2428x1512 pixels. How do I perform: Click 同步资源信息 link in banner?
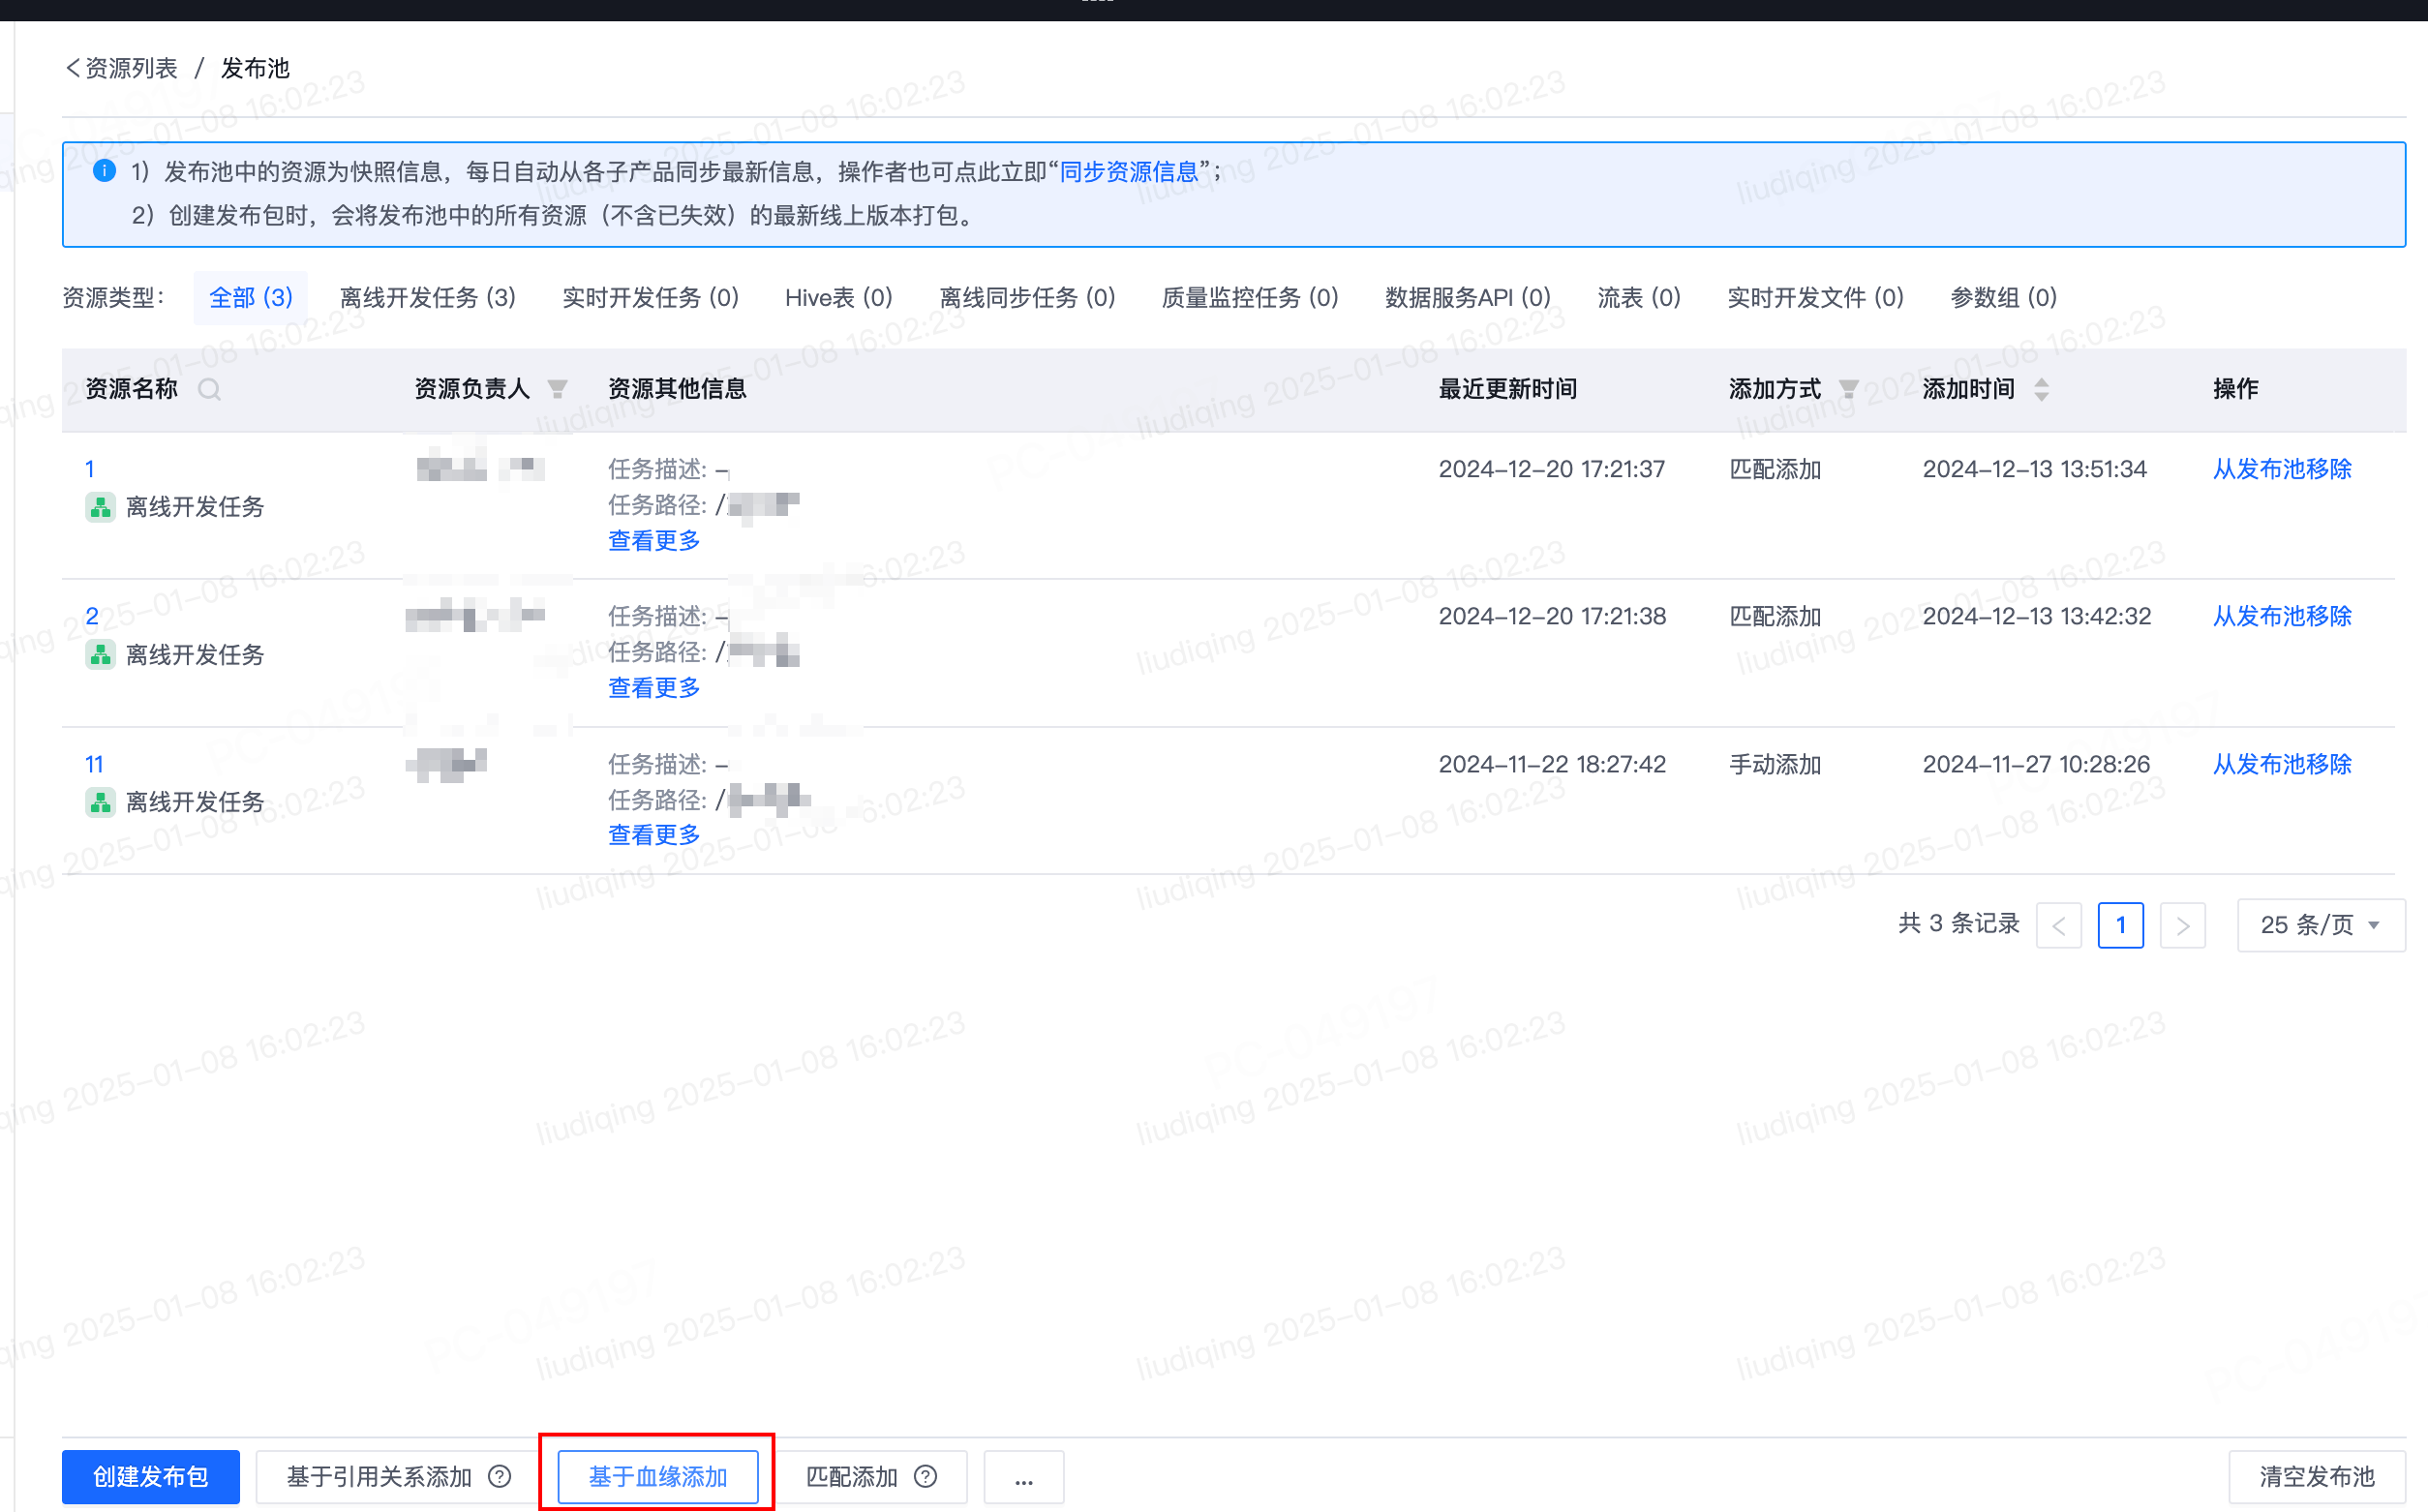(x=1129, y=172)
